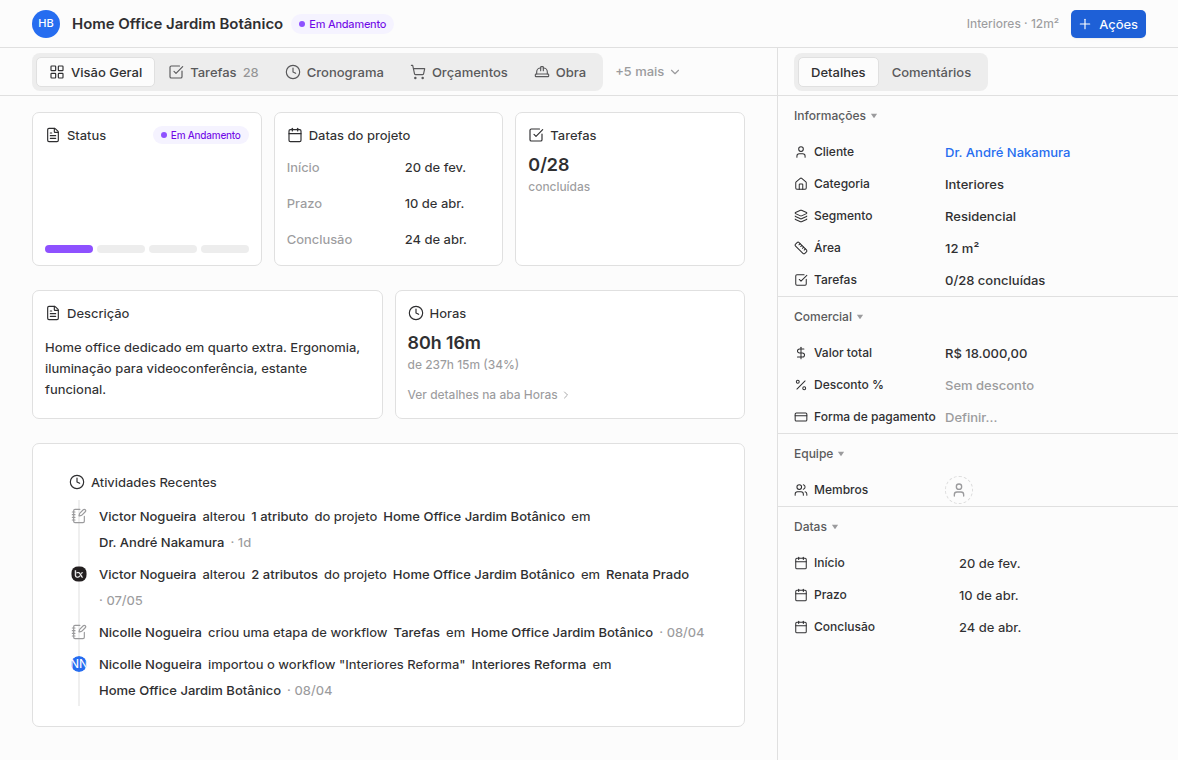
Task: Click the 0/28 count on Tarefas card
Action: point(548,164)
